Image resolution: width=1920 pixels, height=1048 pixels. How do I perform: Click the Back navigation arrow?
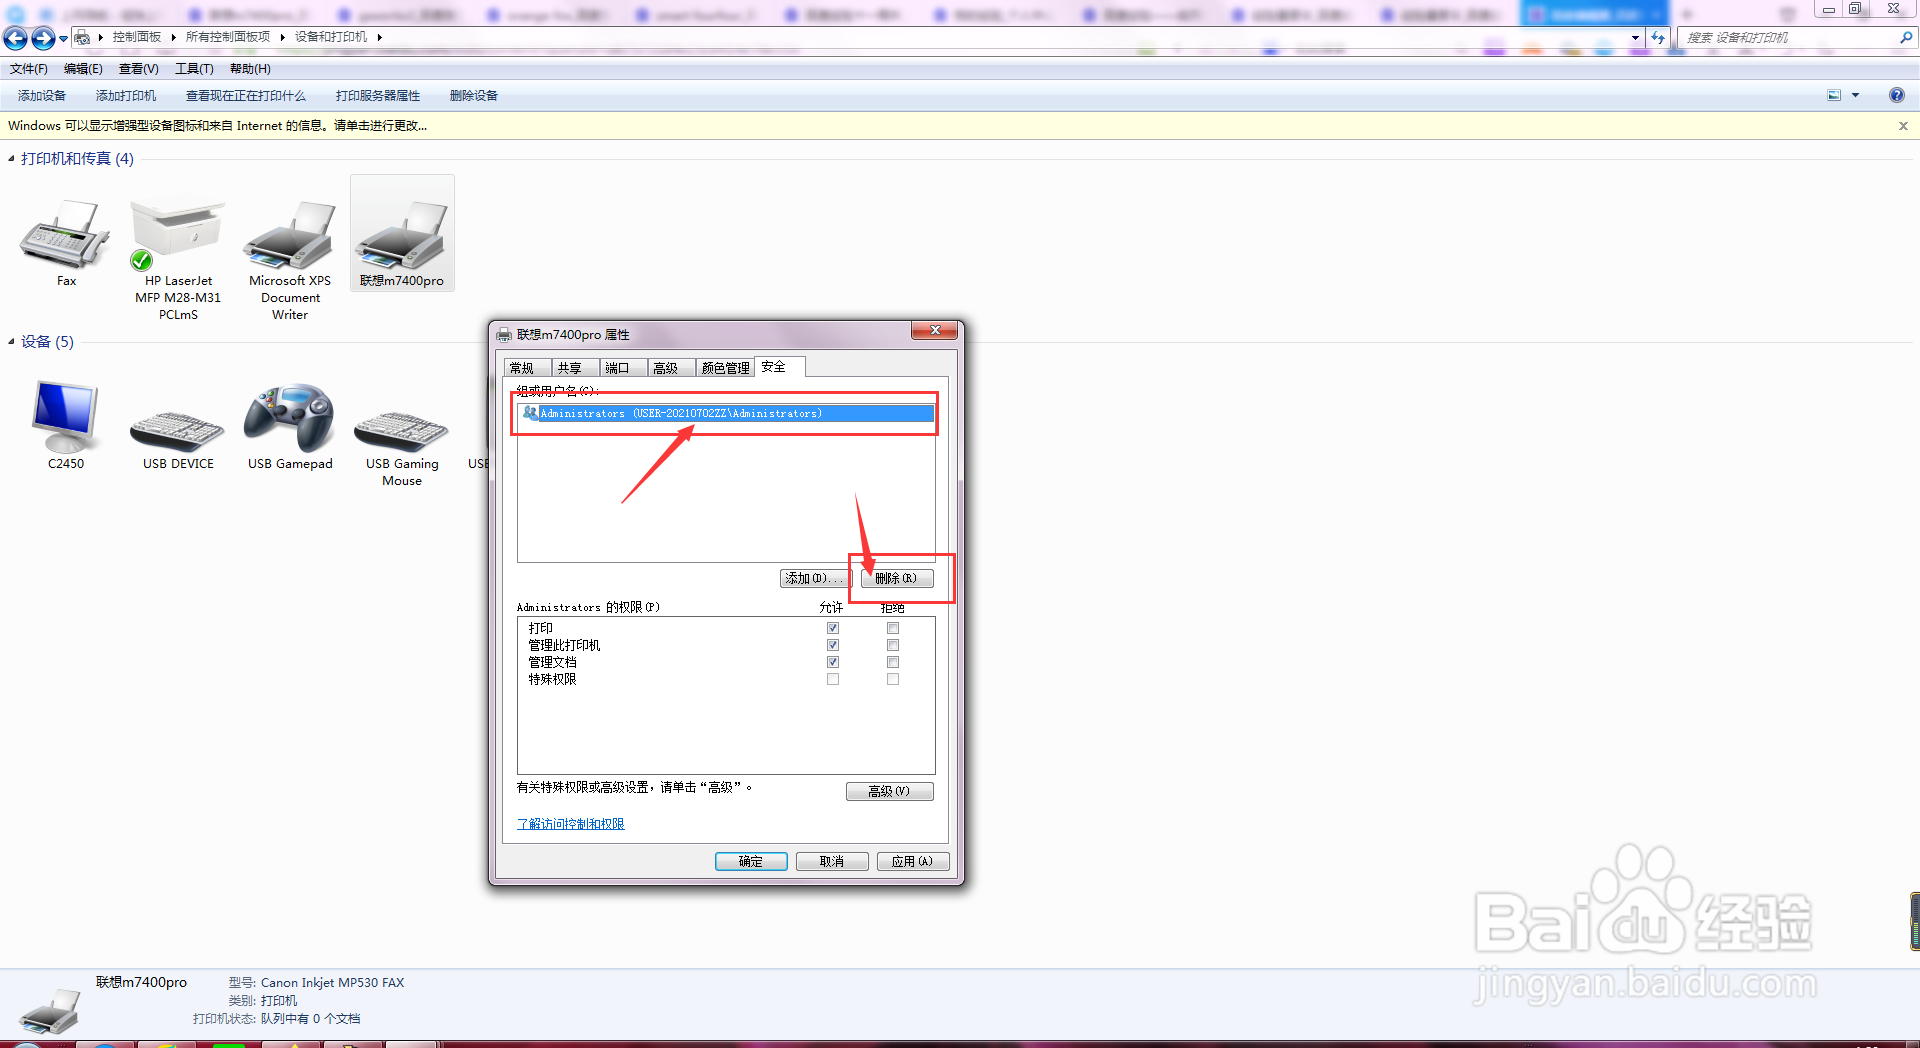coord(16,38)
